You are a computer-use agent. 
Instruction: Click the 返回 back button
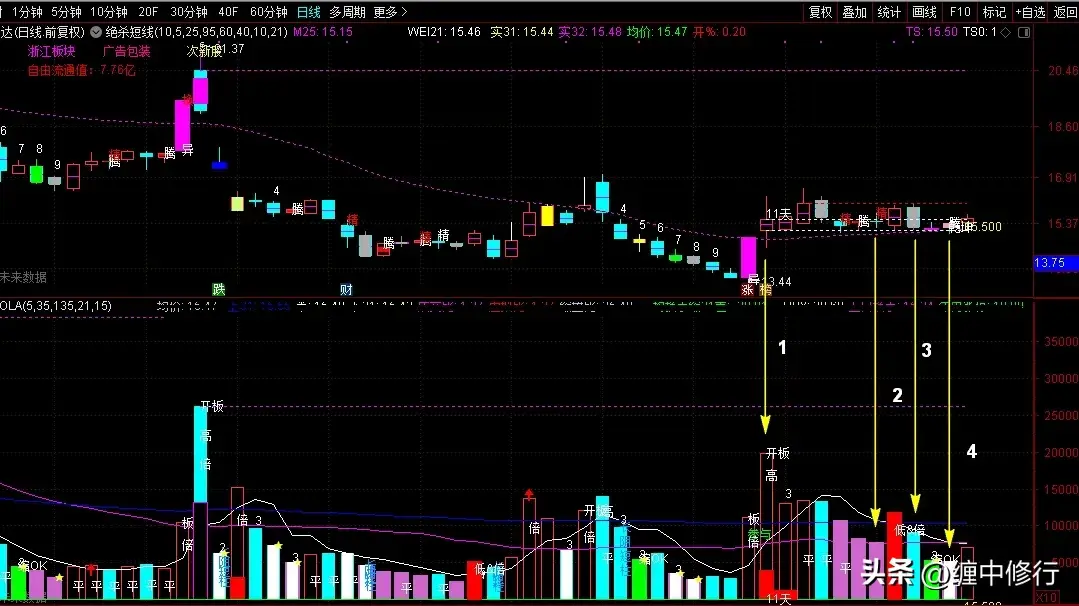click(1066, 12)
